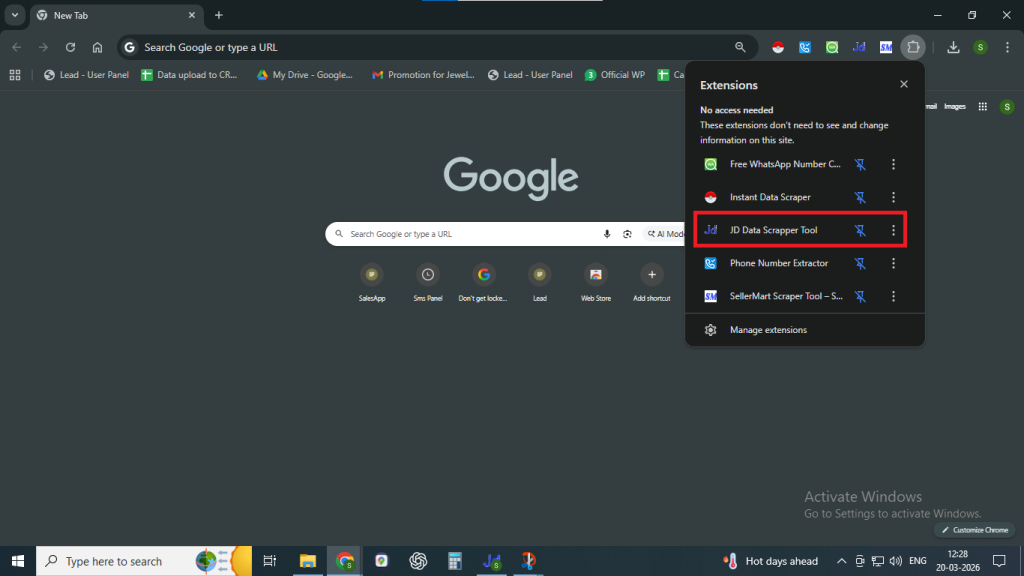Click Manage extensions in the popup

click(x=768, y=330)
